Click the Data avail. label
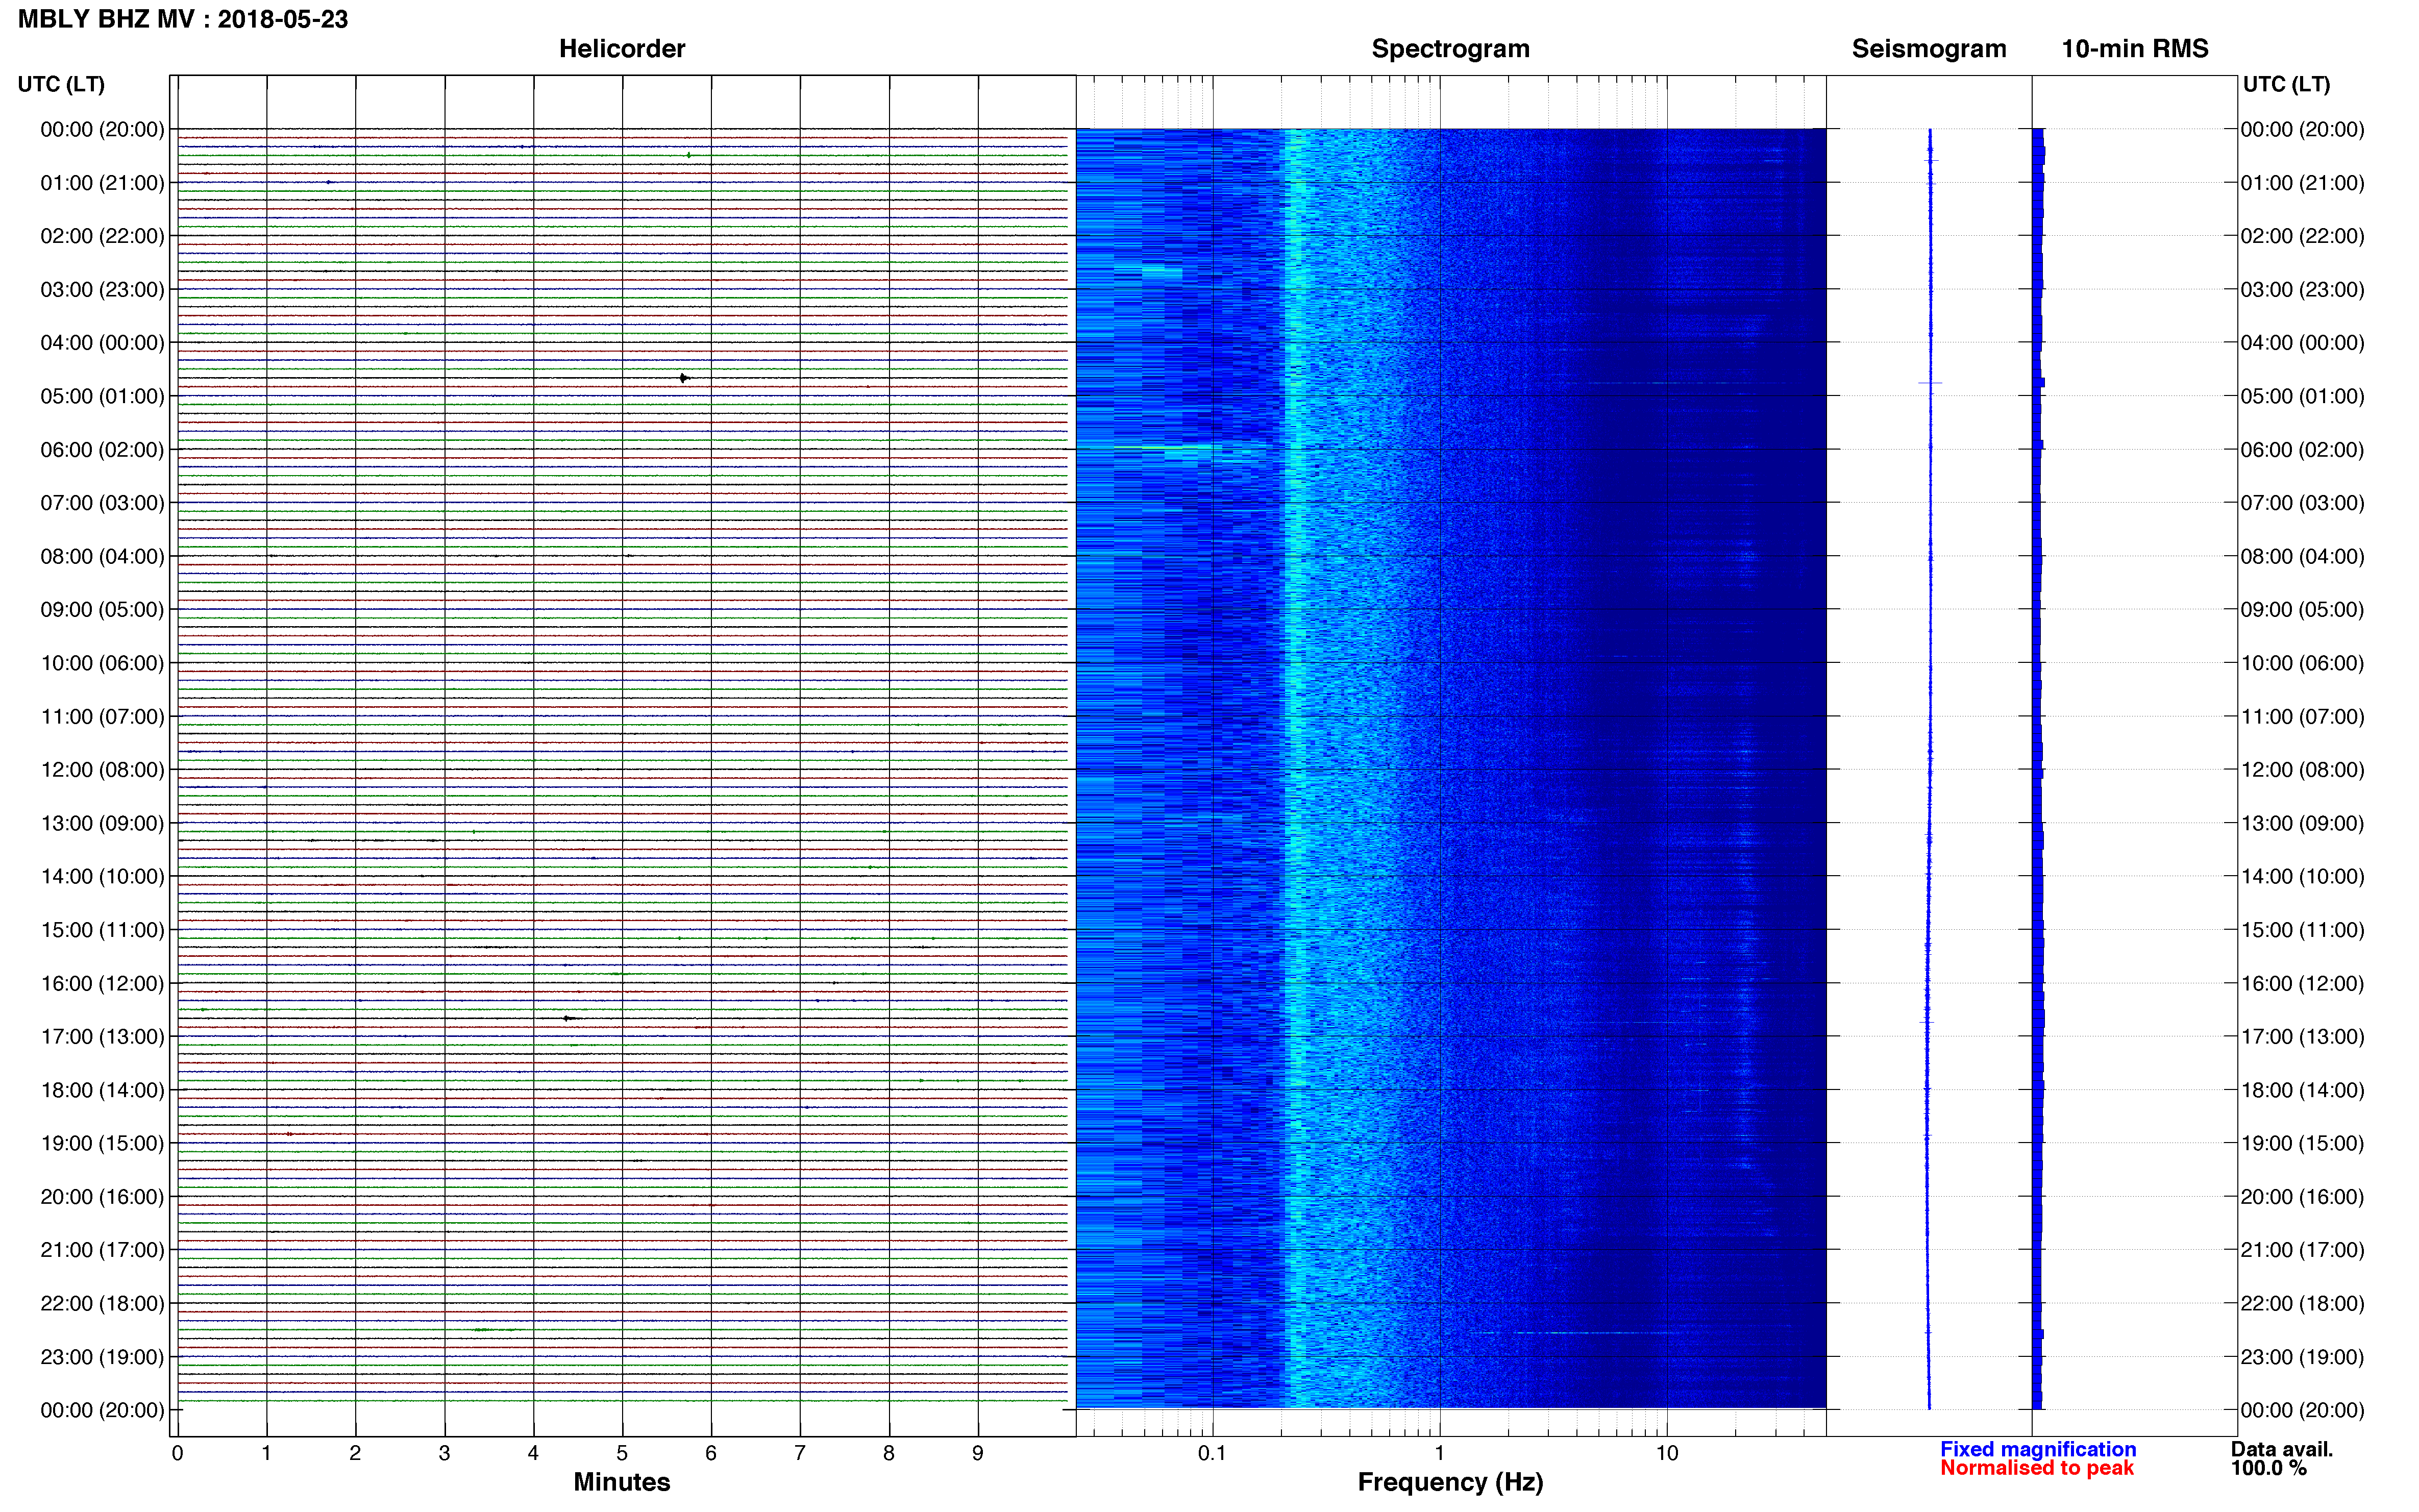Viewport: 2419px width, 1512px height. [x=2282, y=1449]
